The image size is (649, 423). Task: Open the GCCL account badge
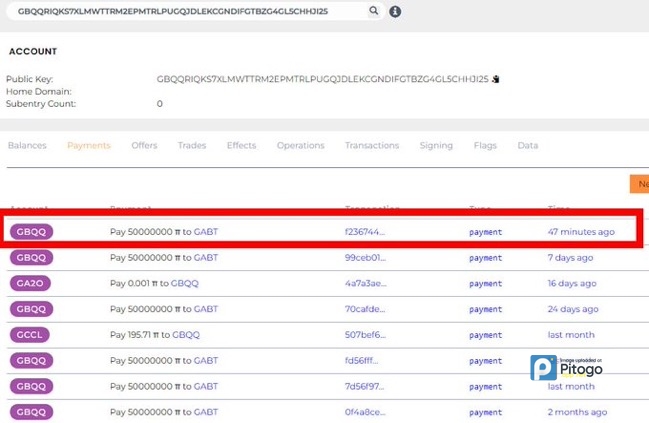[x=32, y=334]
